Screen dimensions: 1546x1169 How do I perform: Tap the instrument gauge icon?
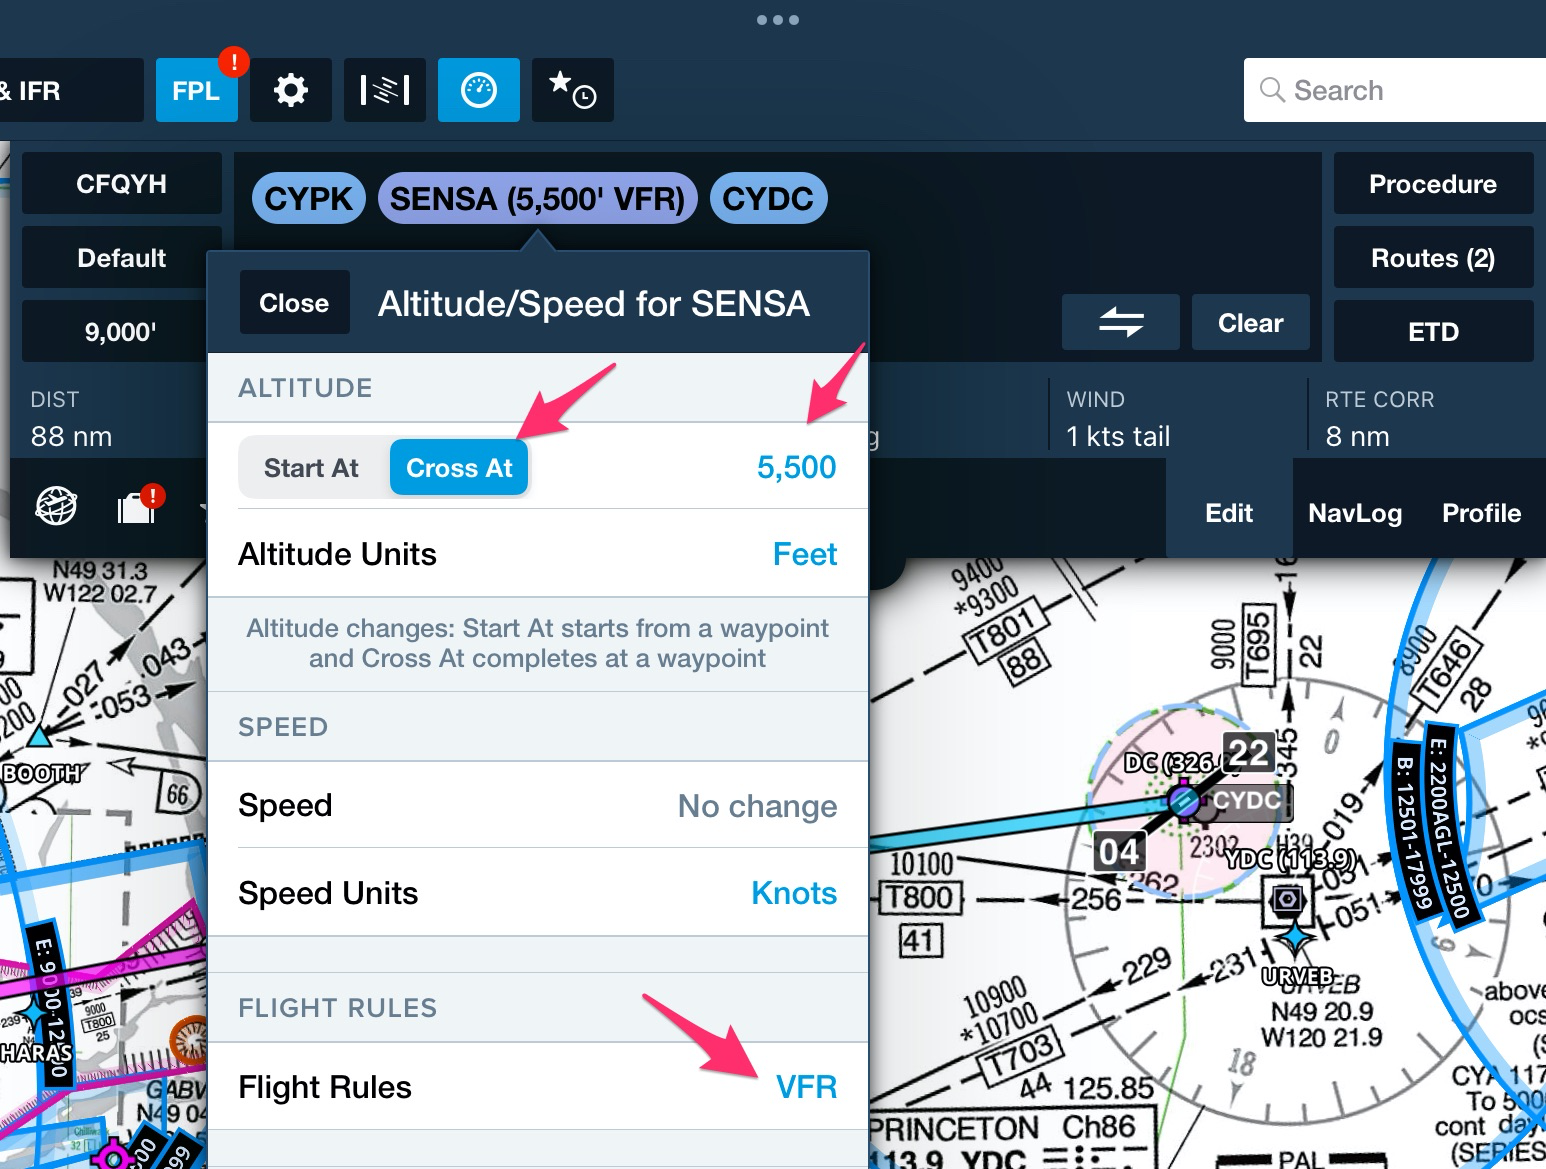point(479,90)
